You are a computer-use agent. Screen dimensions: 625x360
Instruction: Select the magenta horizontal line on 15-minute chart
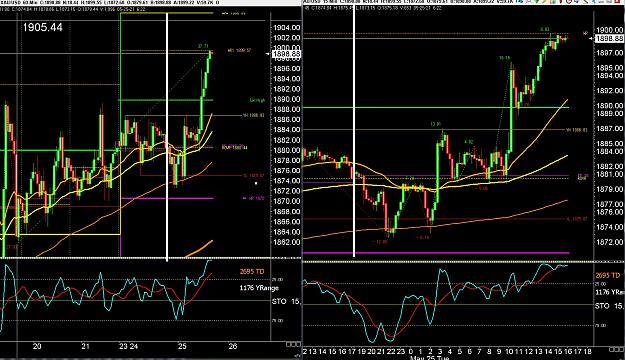436,253
